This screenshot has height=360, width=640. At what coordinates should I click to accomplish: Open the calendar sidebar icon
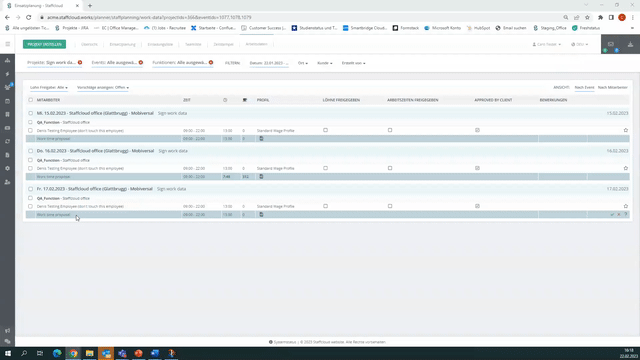(x=7, y=101)
